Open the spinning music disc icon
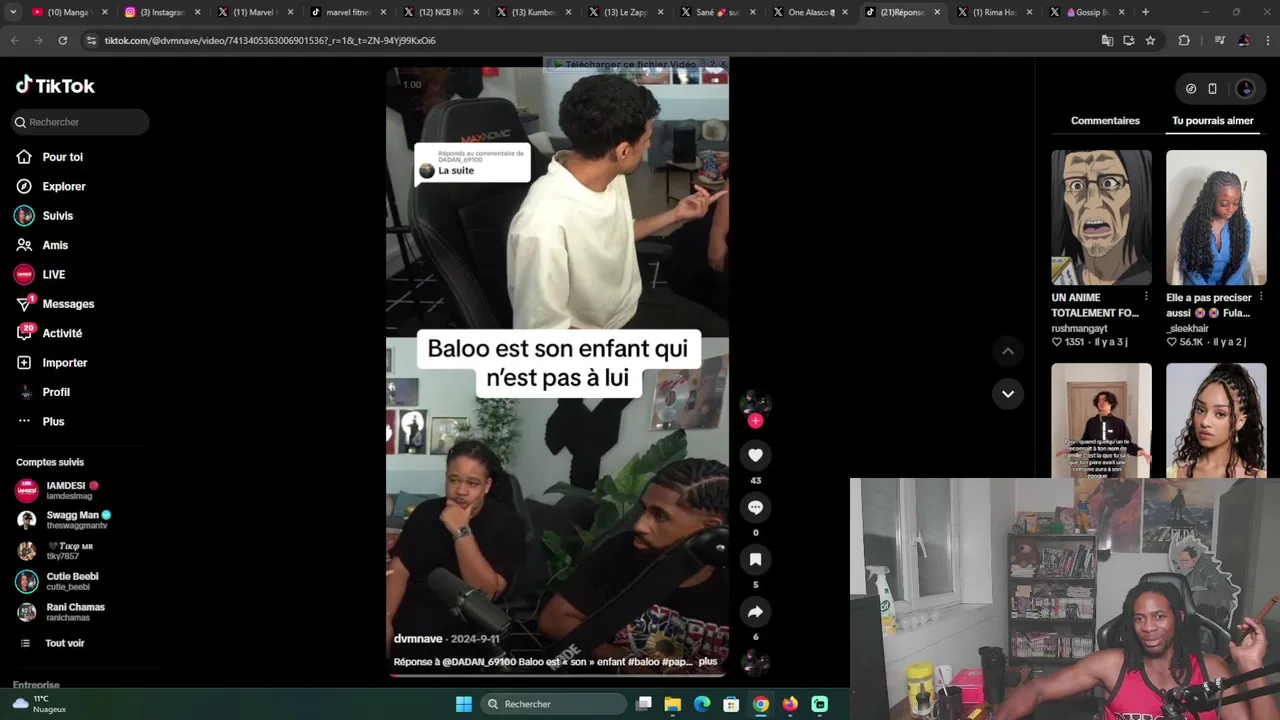This screenshot has height=720, width=1280. point(755,663)
